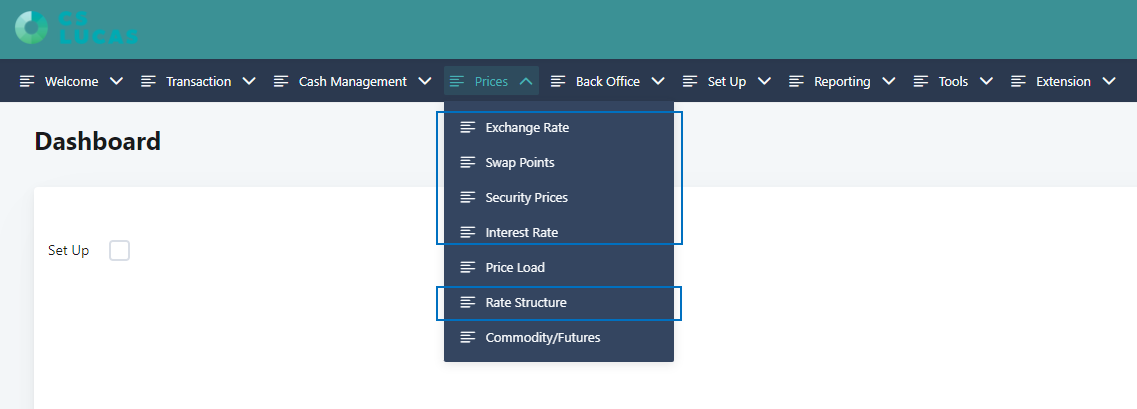Viewport: 1137px width, 409px height.
Task: Click the list icon beside Commodity/Futures
Action: click(467, 338)
